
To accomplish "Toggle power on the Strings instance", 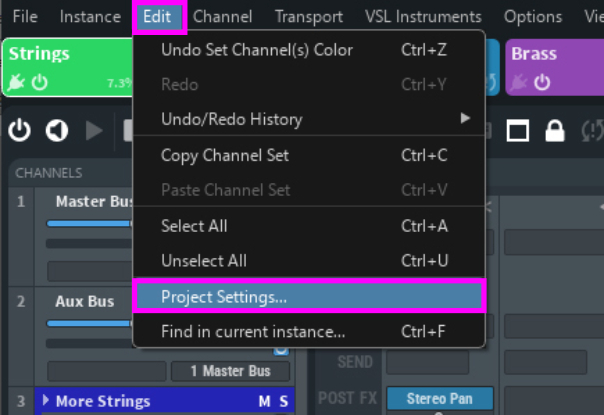I will (x=40, y=82).
